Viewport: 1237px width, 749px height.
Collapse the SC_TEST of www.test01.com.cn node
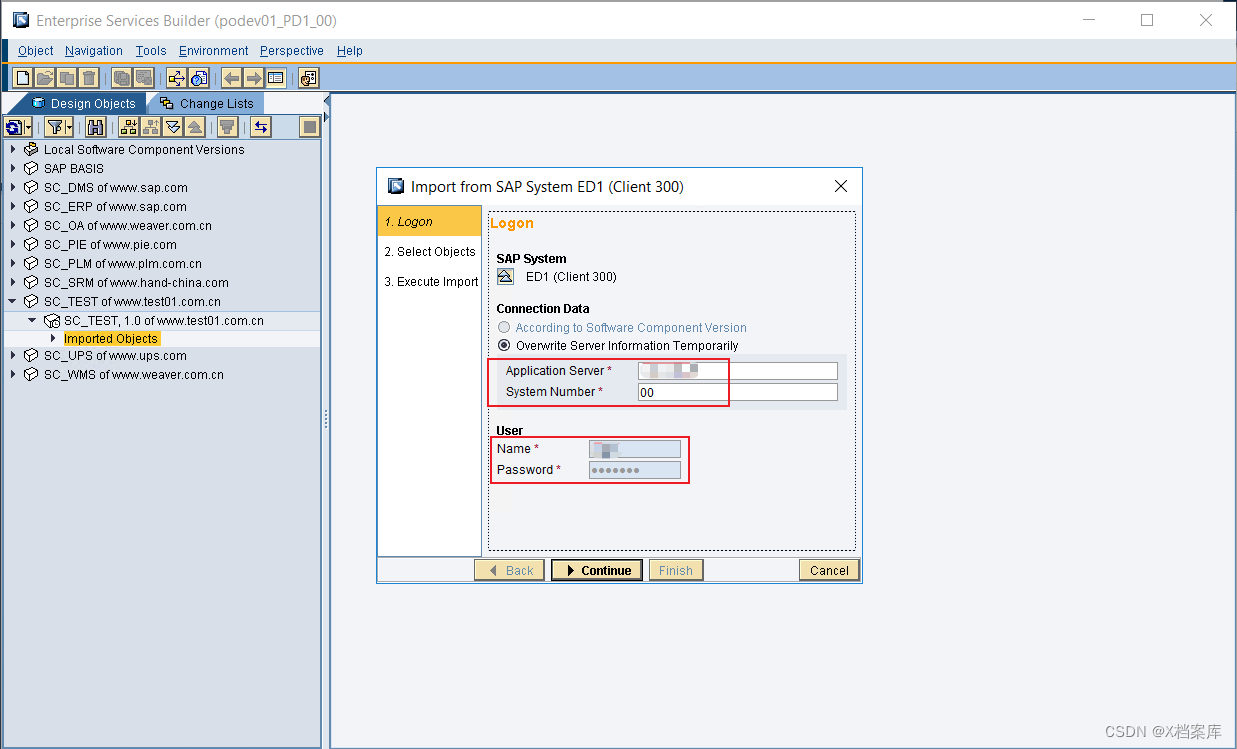(x=13, y=302)
